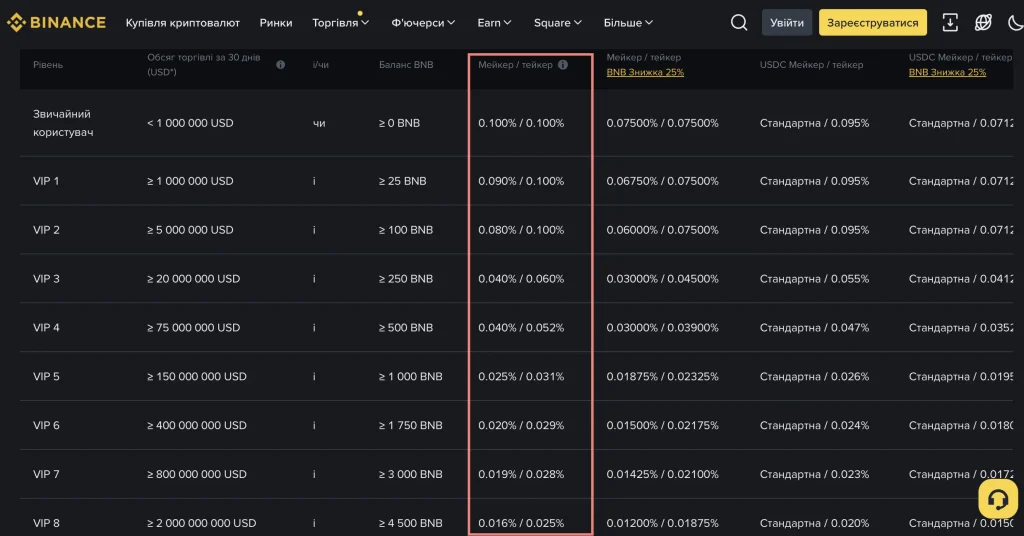The width and height of the screenshot is (1024, 536).
Task: Click the info icon beside Мейкер / тейкер
Action: [x=563, y=65]
